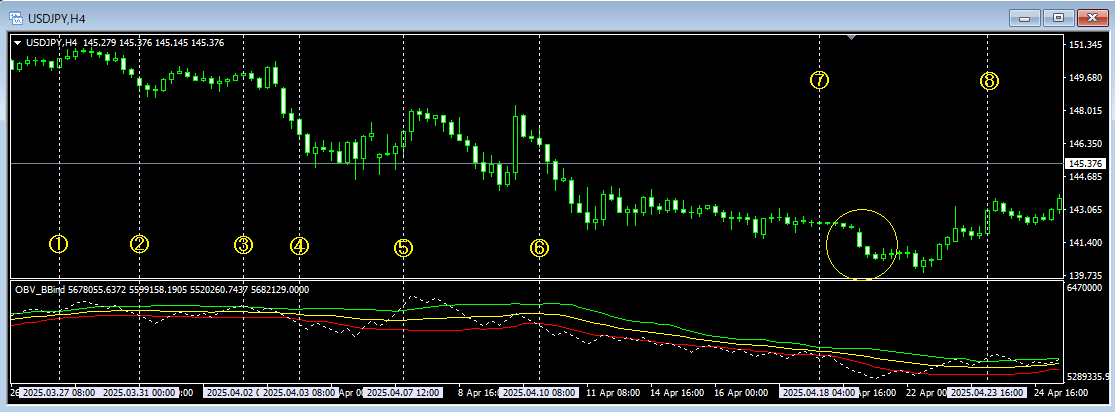Screen dimensions: 1115x412
Task: Click the USDJPY,H4 window title text
Action: pyautogui.click(x=56, y=17)
